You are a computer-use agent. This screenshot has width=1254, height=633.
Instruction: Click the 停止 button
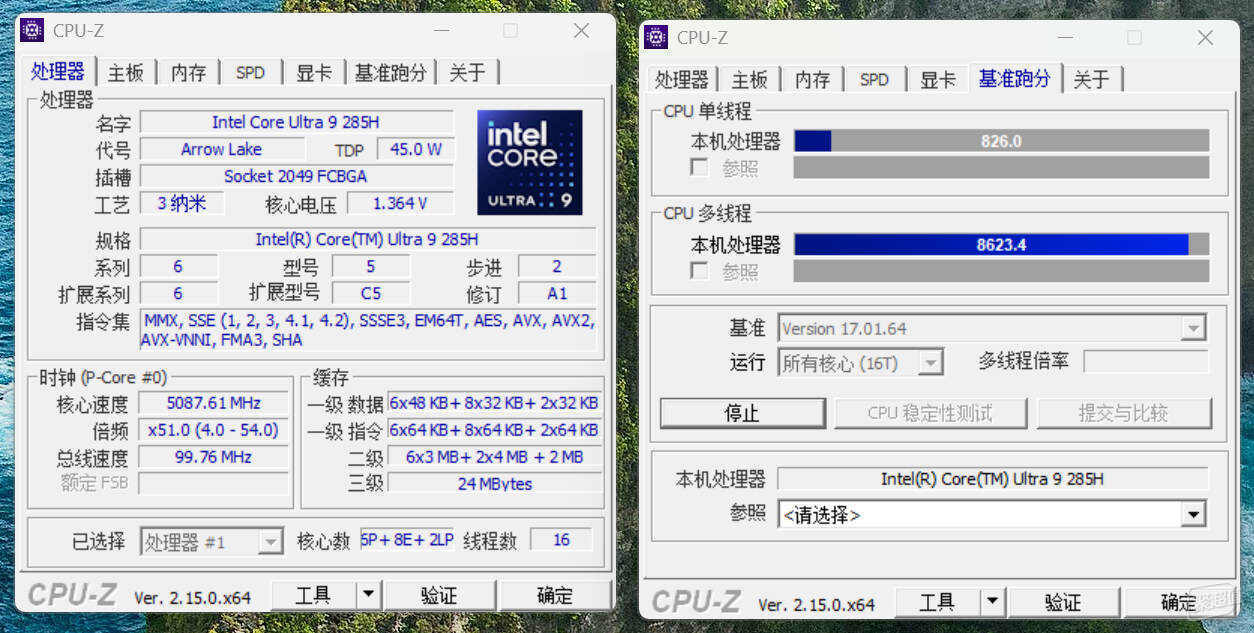[742, 413]
